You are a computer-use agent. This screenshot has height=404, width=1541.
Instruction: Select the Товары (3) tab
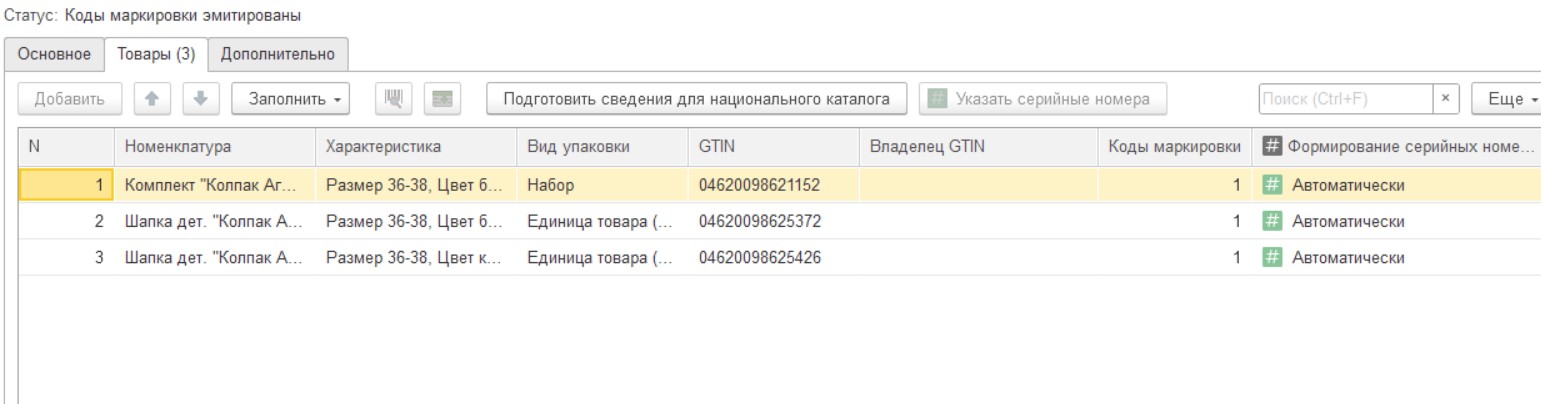[156, 53]
